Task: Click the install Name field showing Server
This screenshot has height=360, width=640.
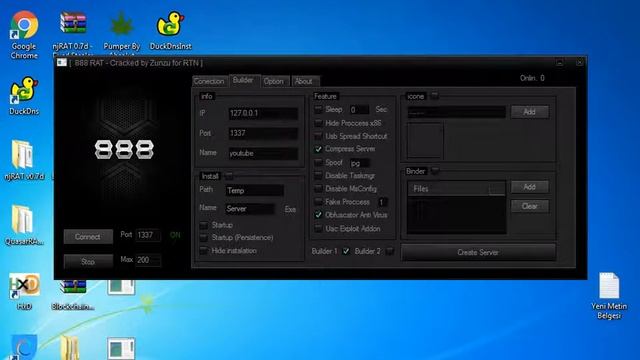Action: (249, 209)
